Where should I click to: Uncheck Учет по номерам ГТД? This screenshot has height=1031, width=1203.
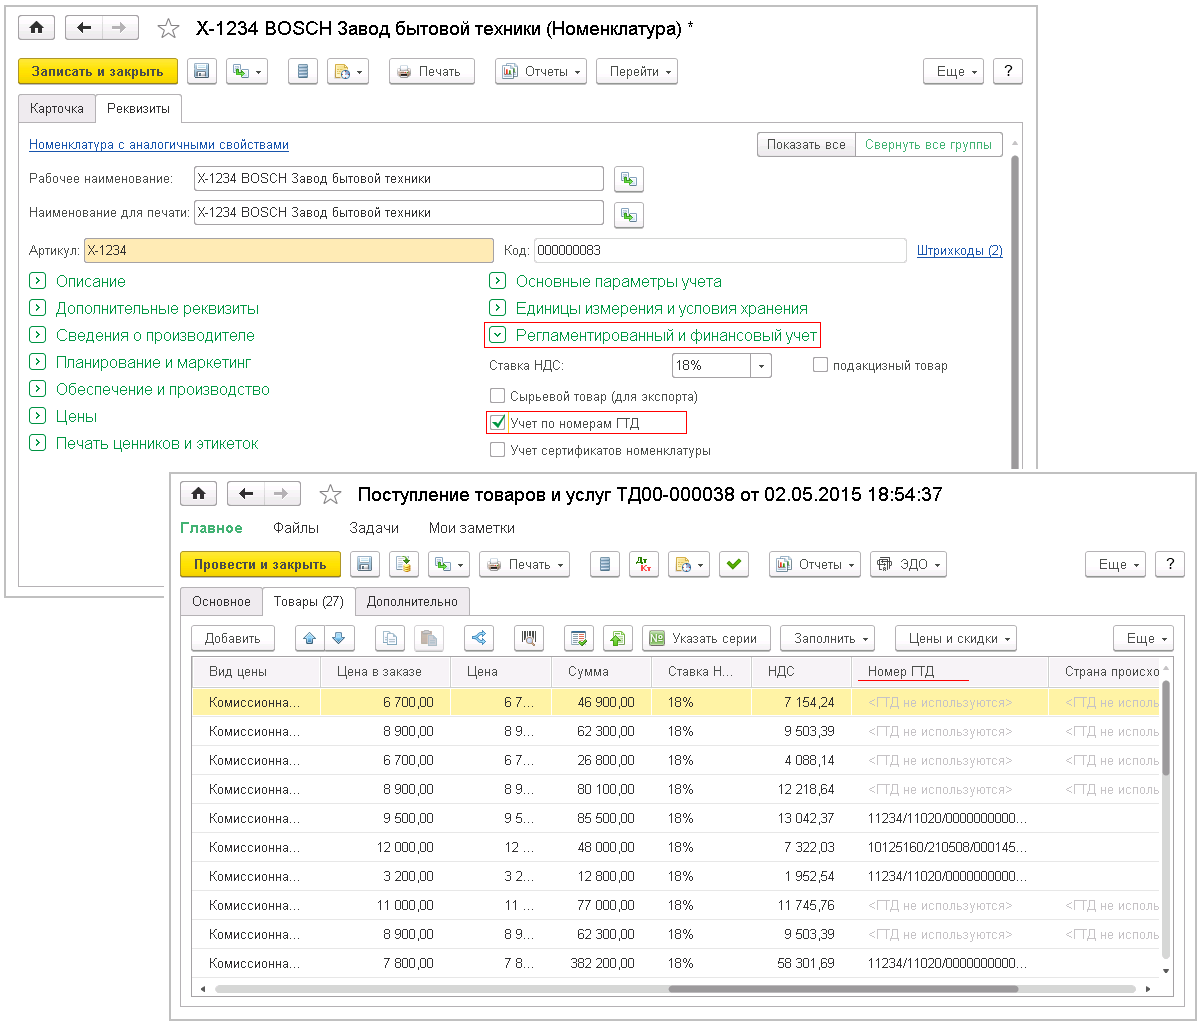[x=497, y=423]
